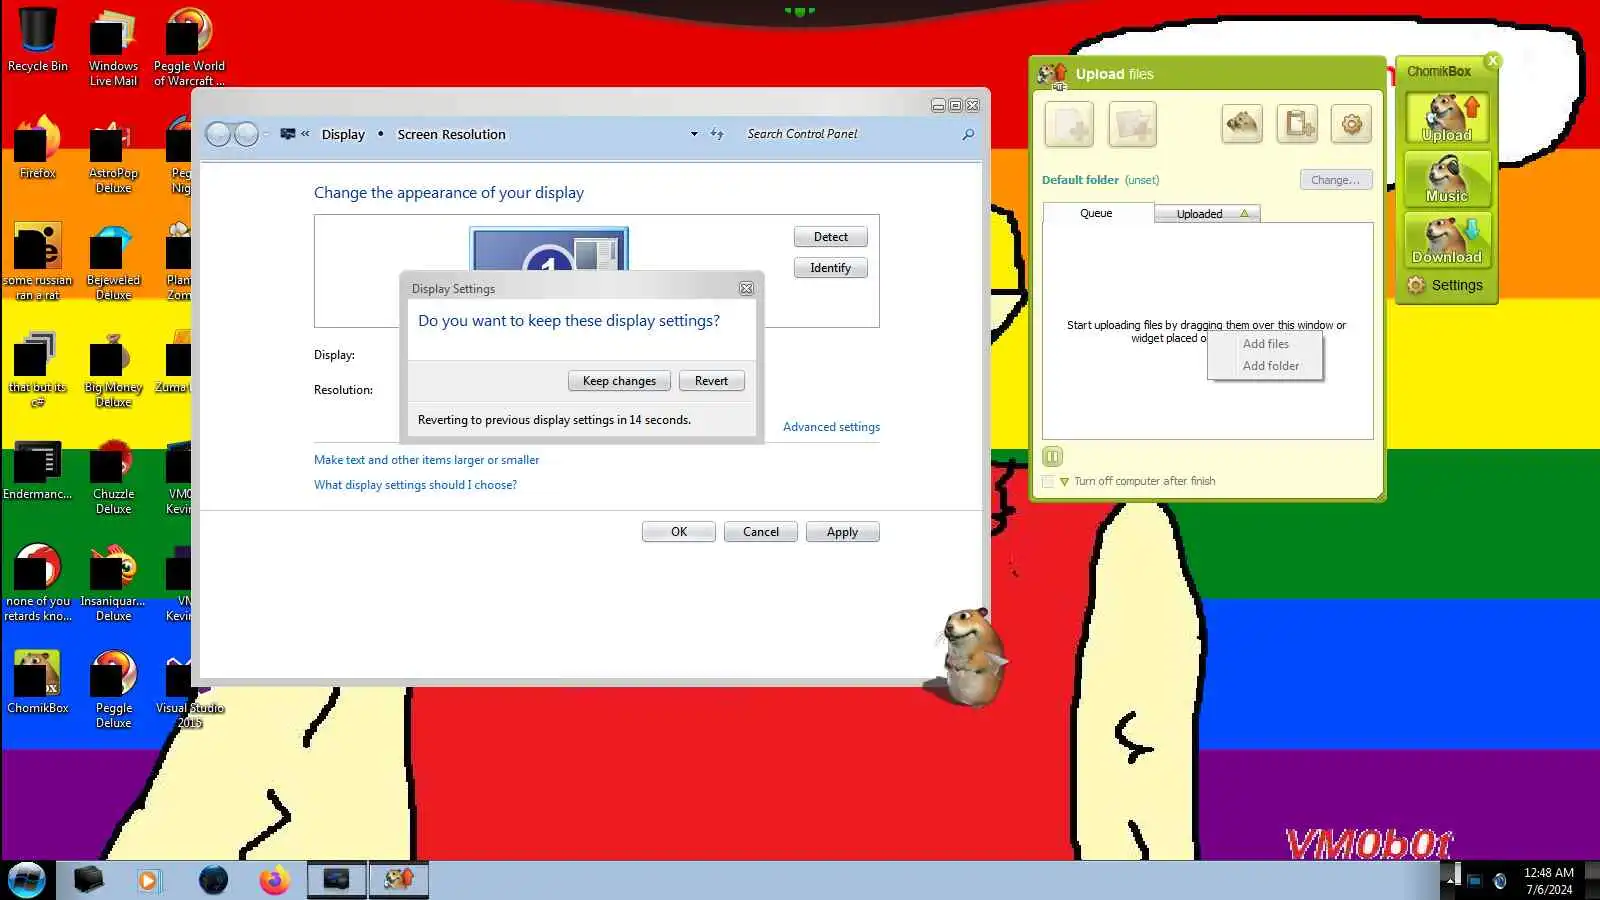Click Upload in ChomikBox widget
Viewport: 1600px width, 900px height.
tap(1447, 118)
